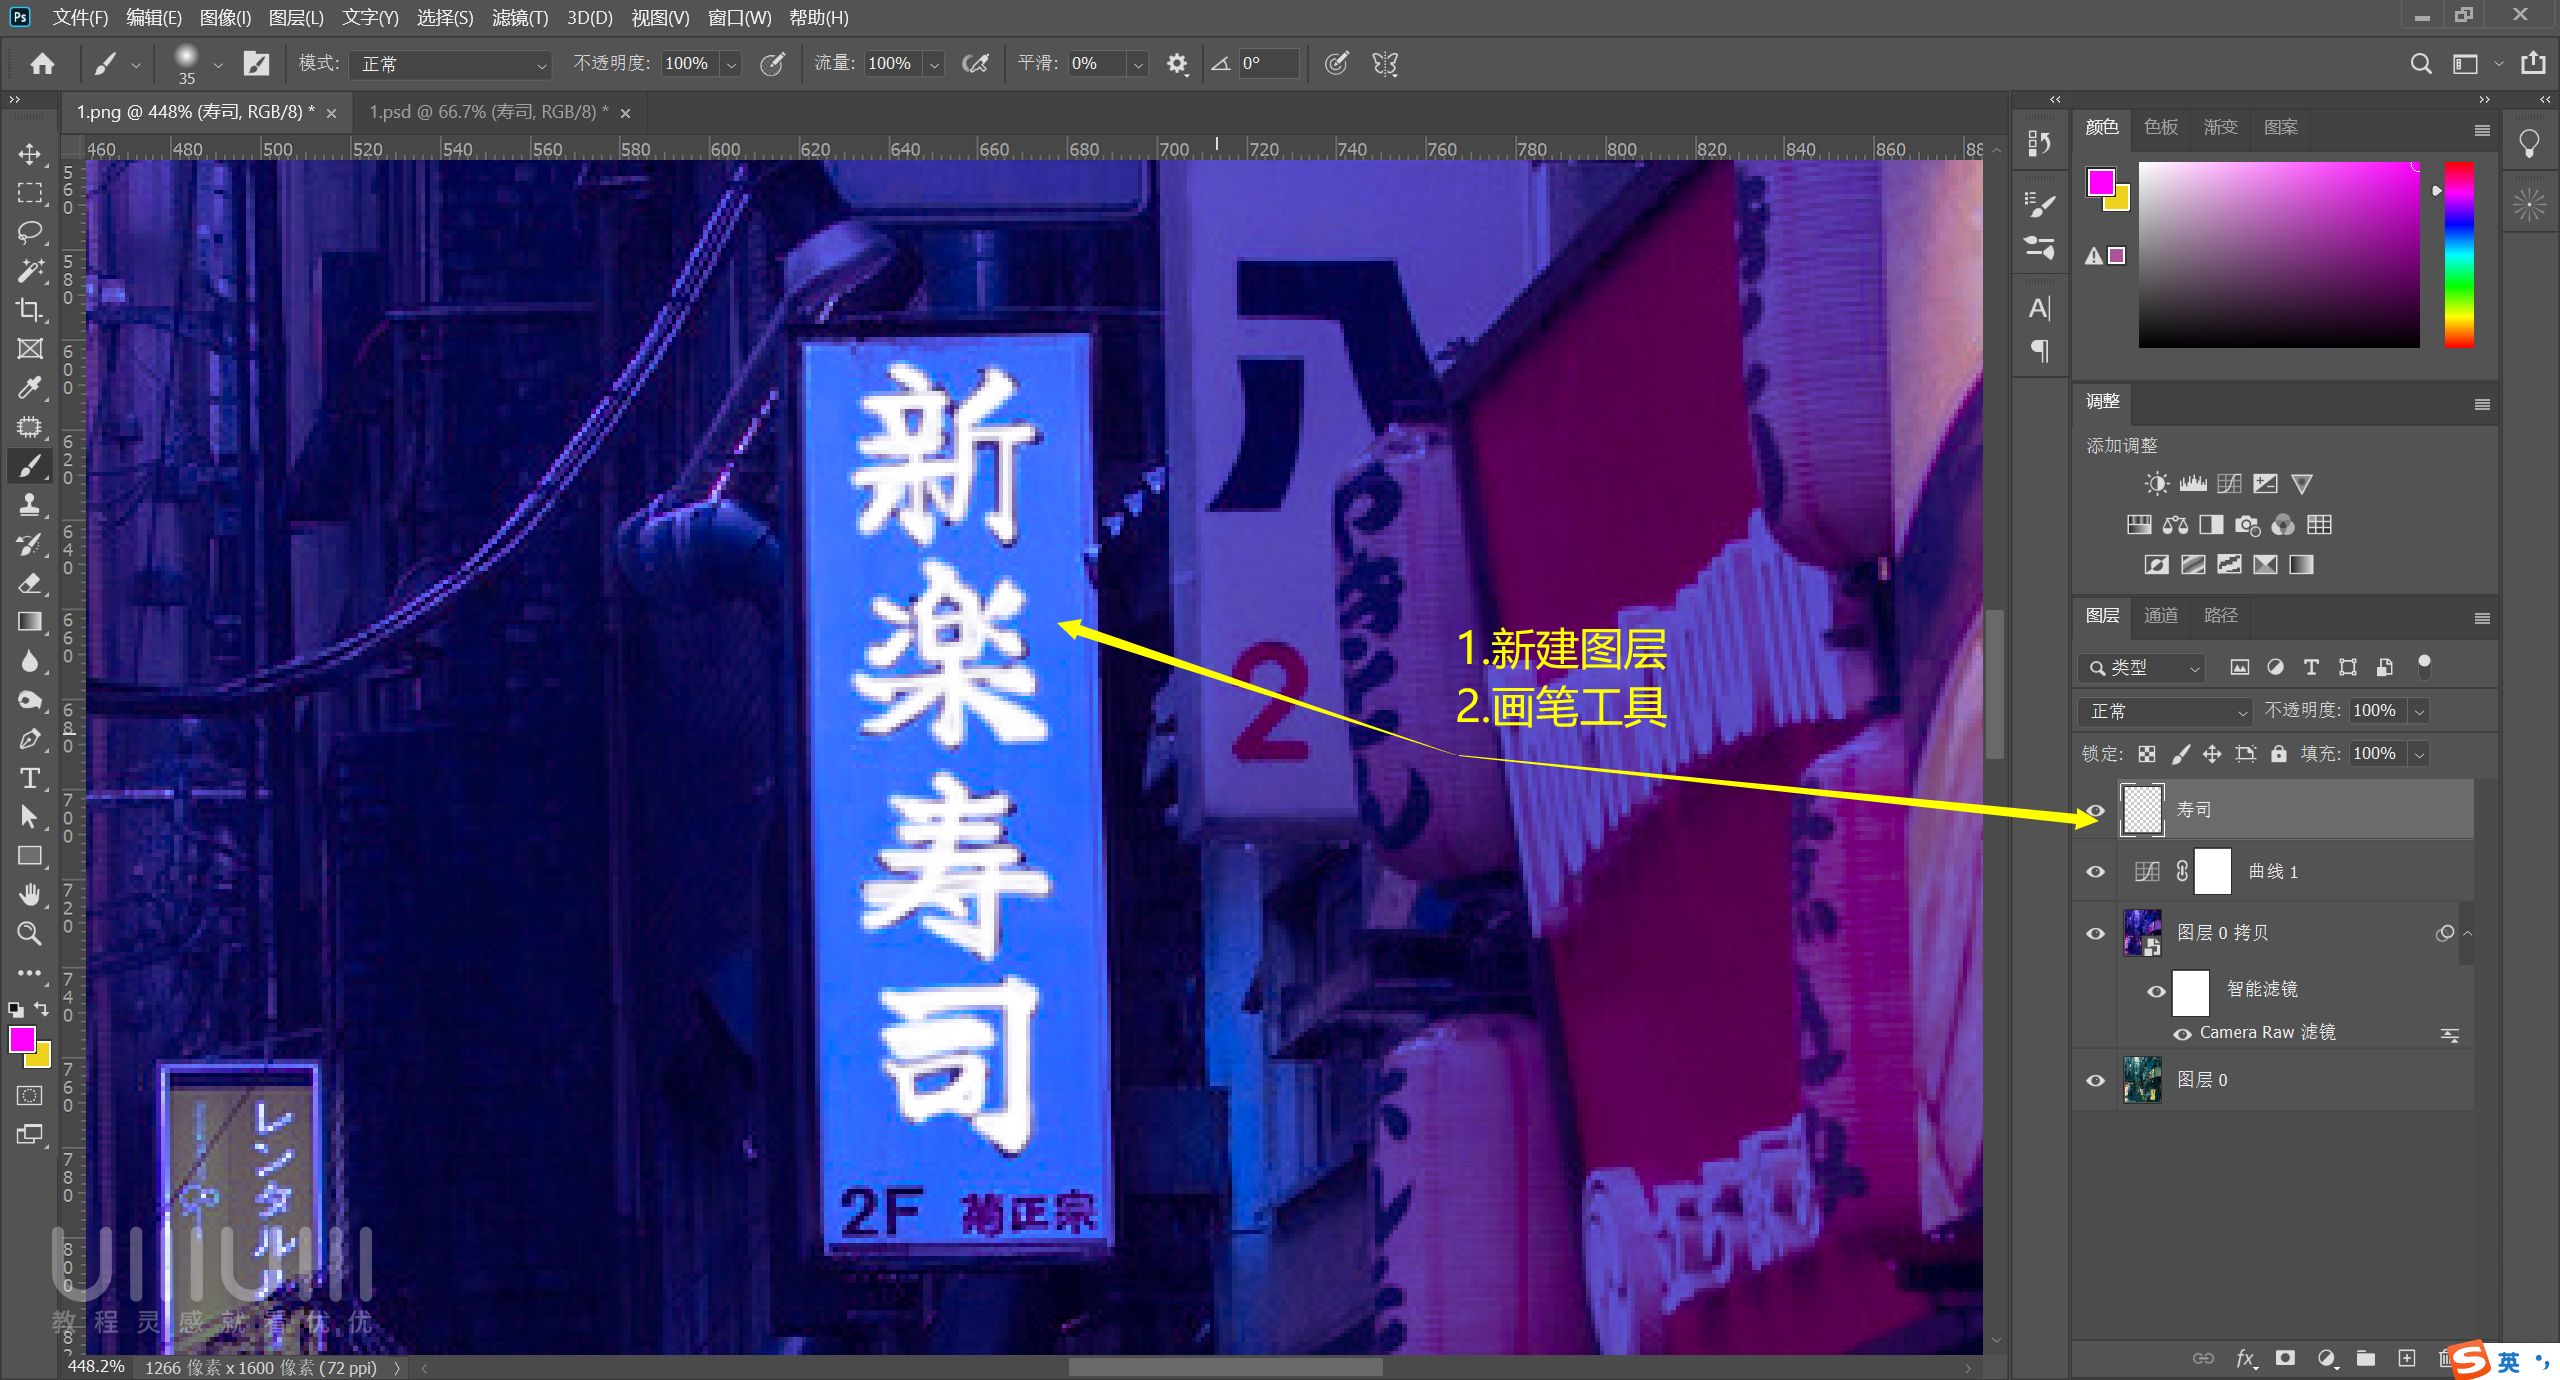The image size is (2560, 1380).
Task: Select the Horizontal Type tool
Action: pos(30,778)
